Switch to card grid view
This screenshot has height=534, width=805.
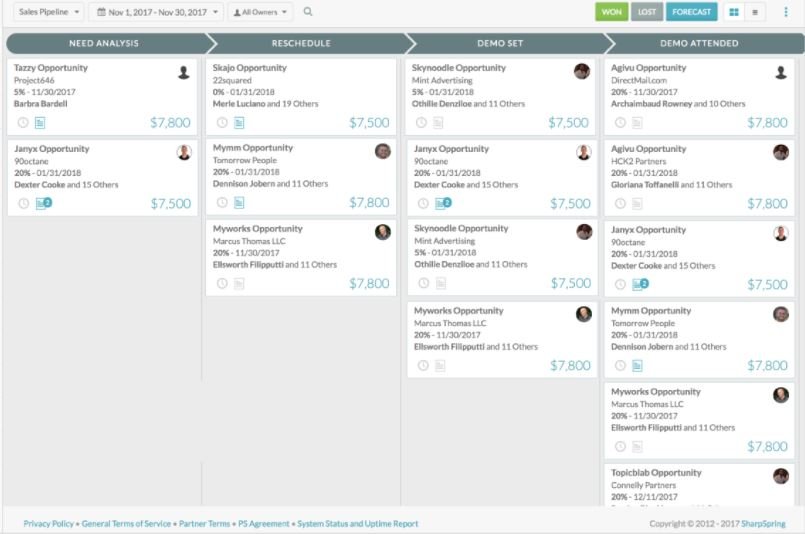tap(734, 12)
